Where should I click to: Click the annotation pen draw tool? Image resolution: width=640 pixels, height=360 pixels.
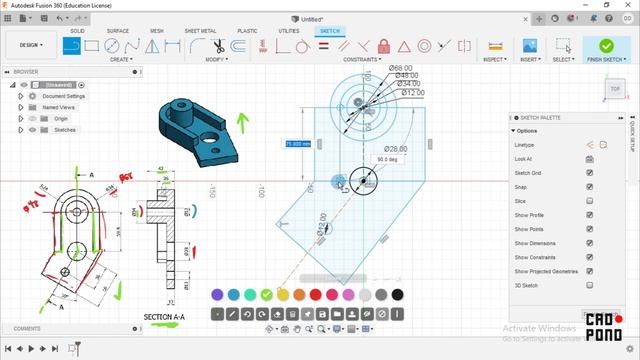(x=232, y=314)
